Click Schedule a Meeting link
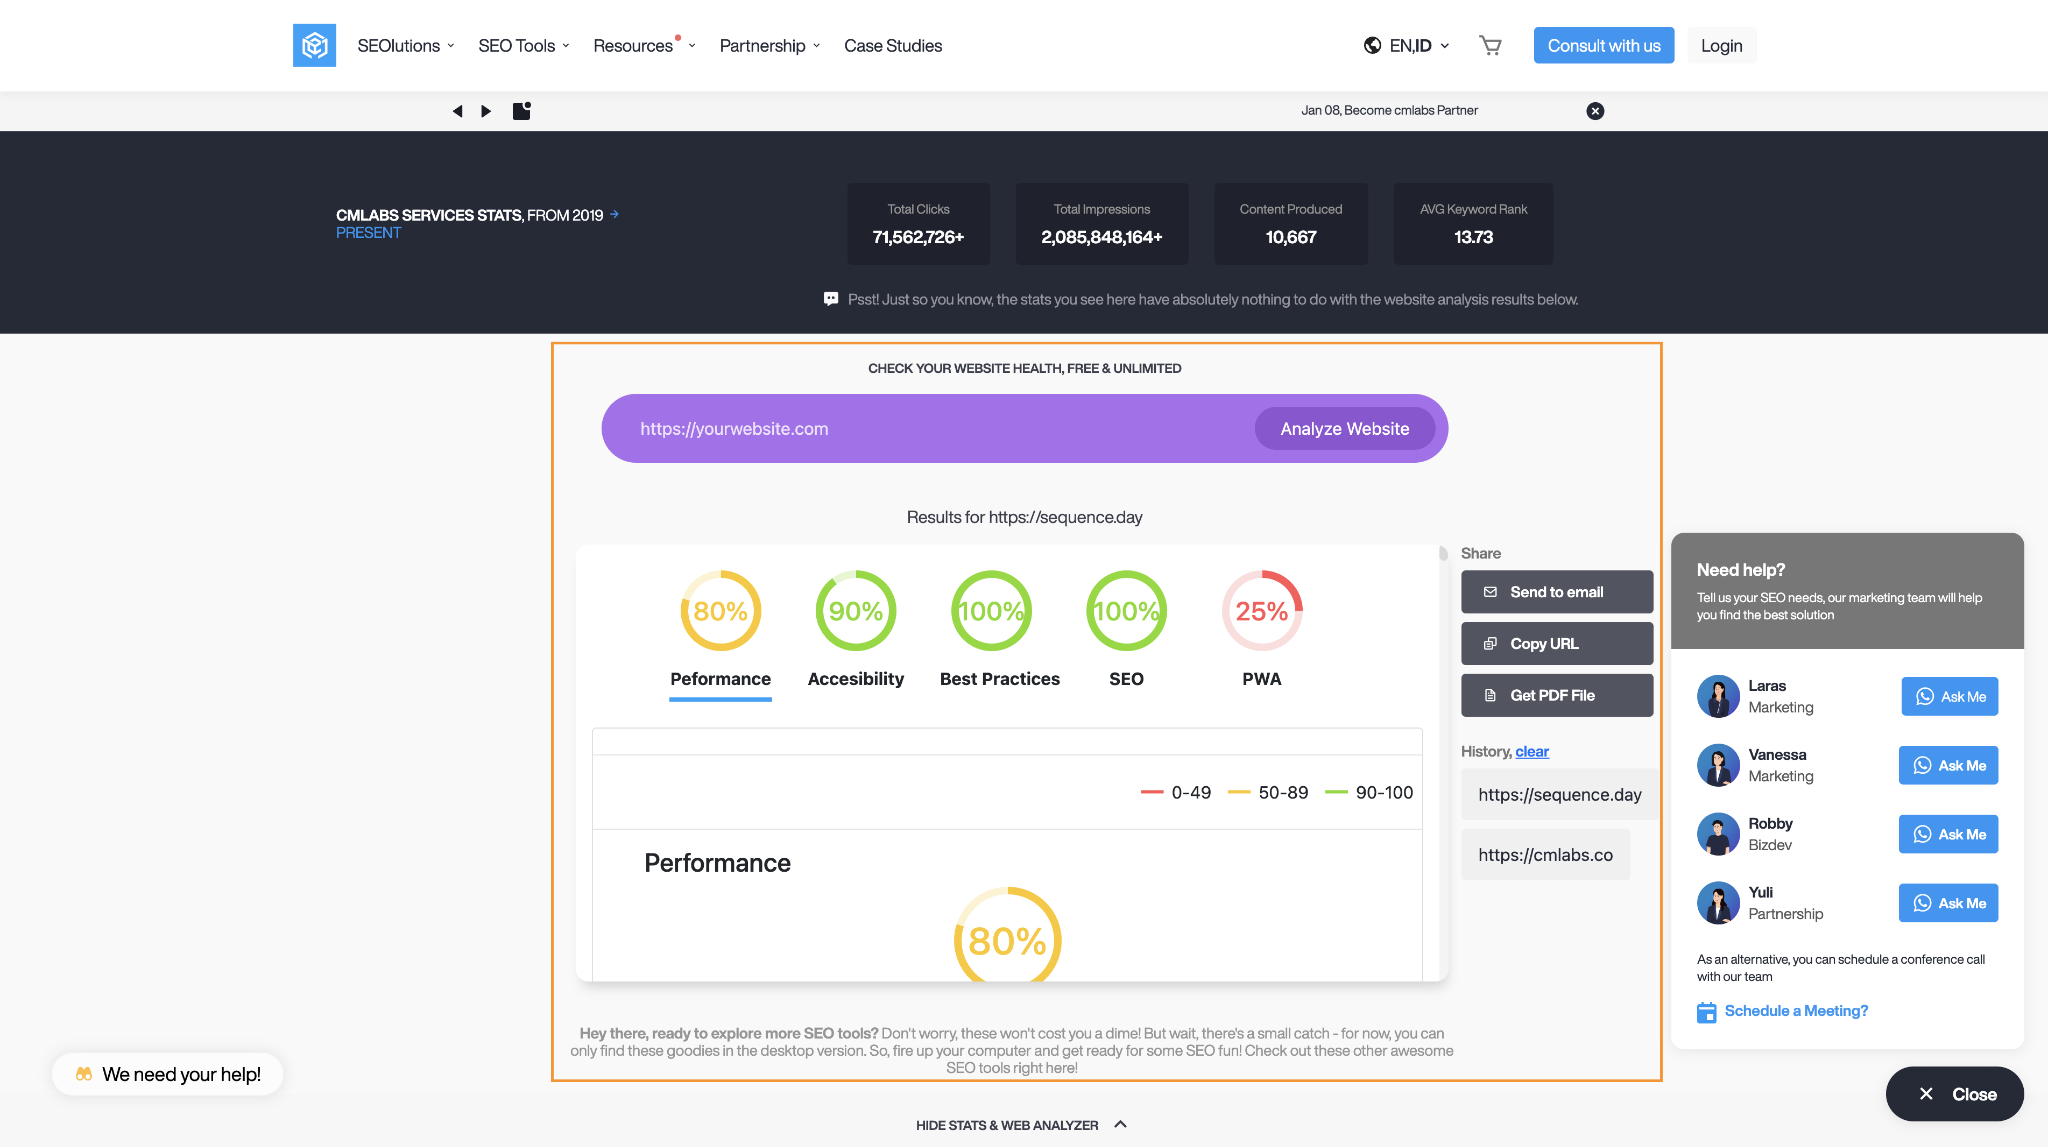The height and width of the screenshot is (1147, 2048). (x=1796, y=1011)
